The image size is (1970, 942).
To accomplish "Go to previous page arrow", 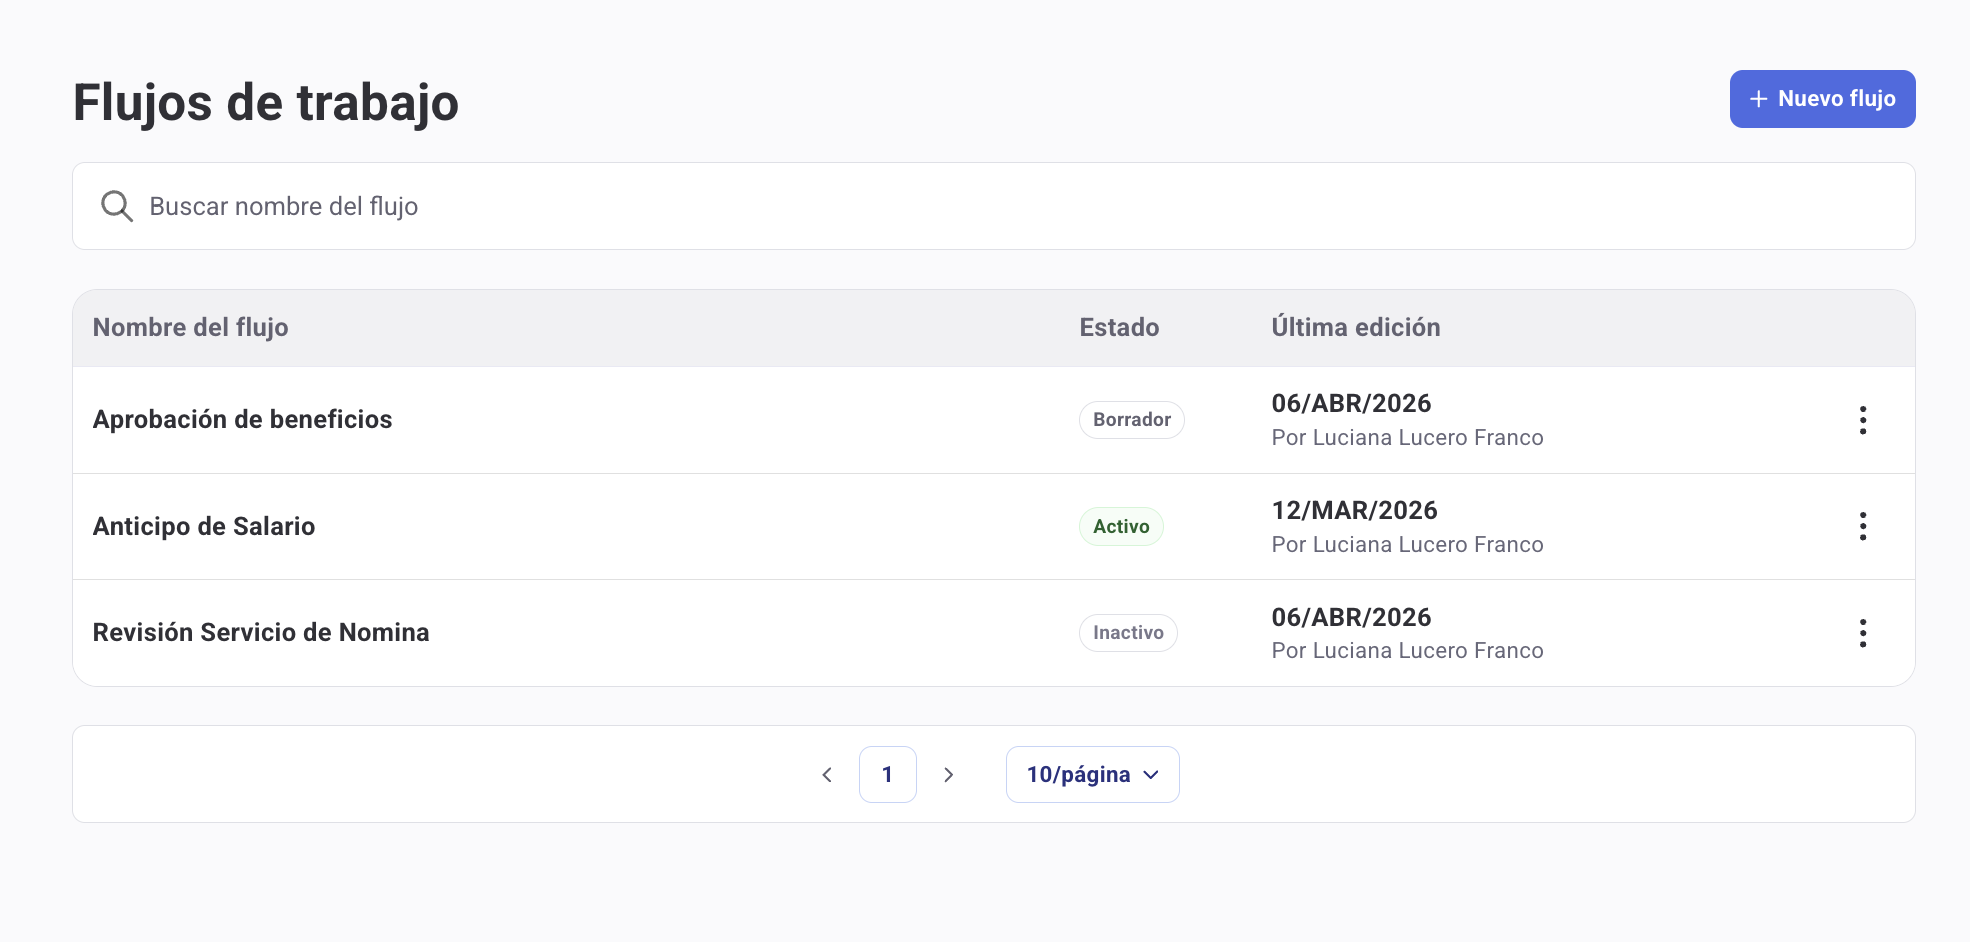I will point(827,775).
